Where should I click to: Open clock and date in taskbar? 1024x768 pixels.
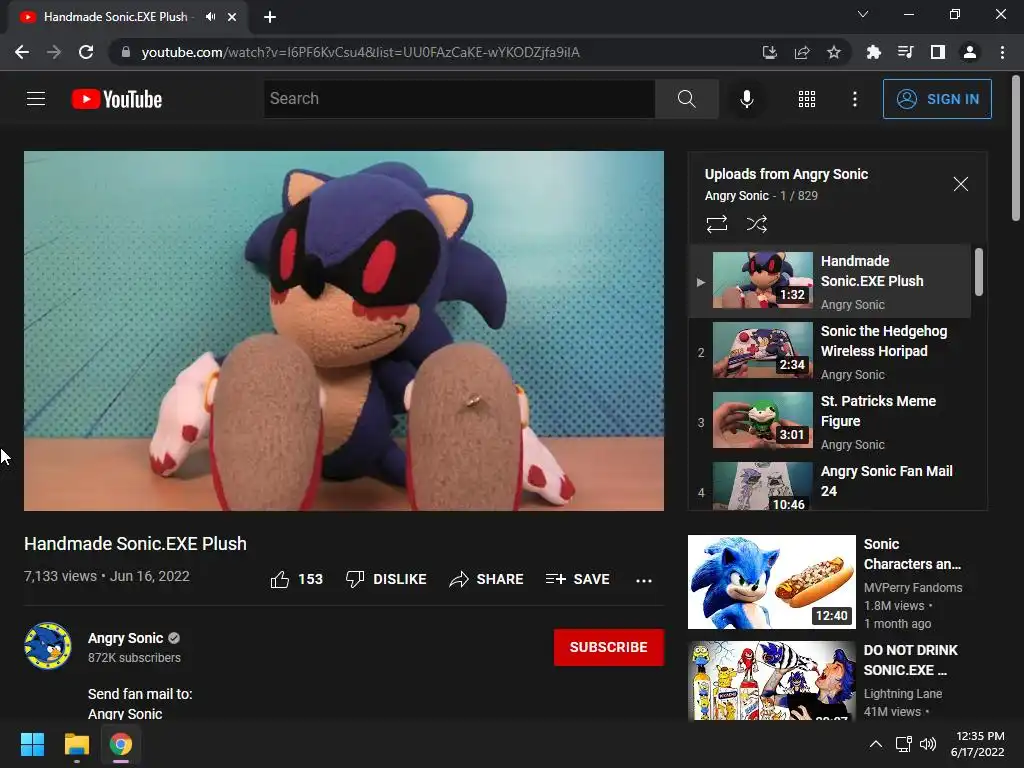(x=978, y=744)
